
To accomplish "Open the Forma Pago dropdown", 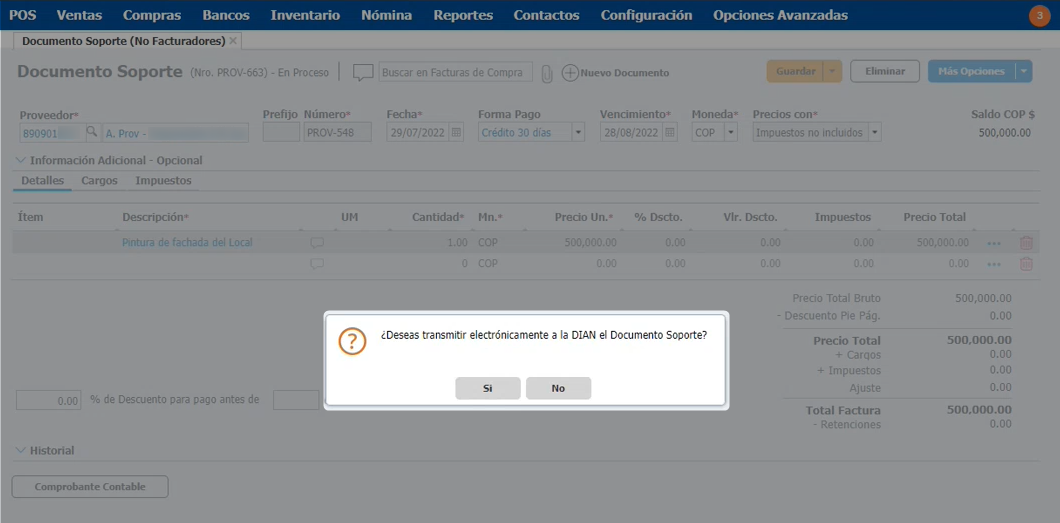I will [x=578, y=132].
